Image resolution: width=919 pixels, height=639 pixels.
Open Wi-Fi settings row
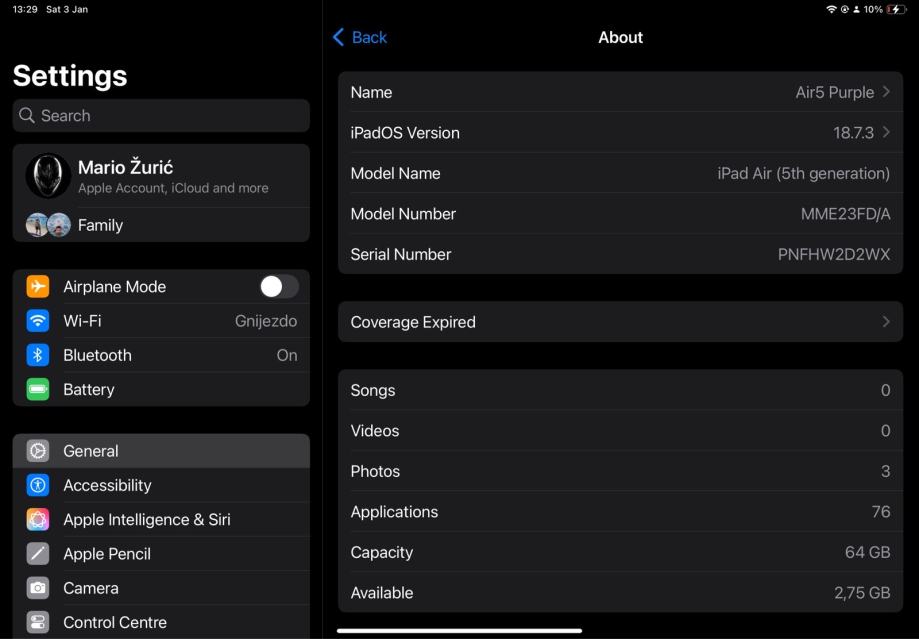pos(161,321)
